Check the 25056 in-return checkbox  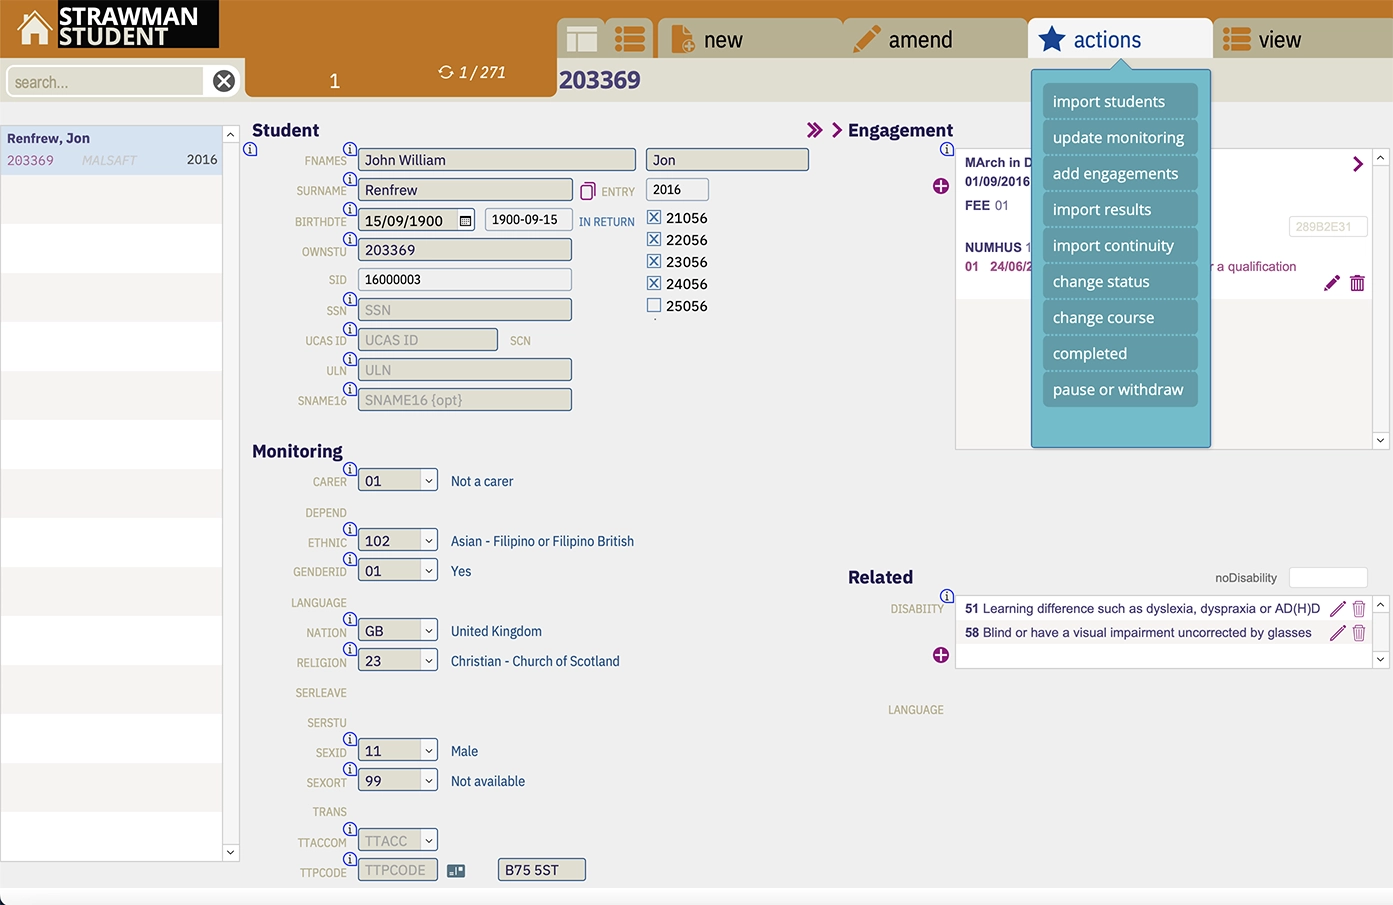[654, 305]
